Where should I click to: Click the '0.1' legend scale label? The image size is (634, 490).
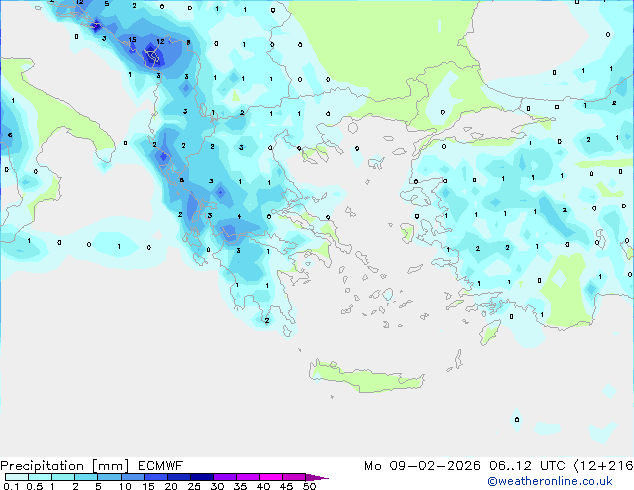11,486
